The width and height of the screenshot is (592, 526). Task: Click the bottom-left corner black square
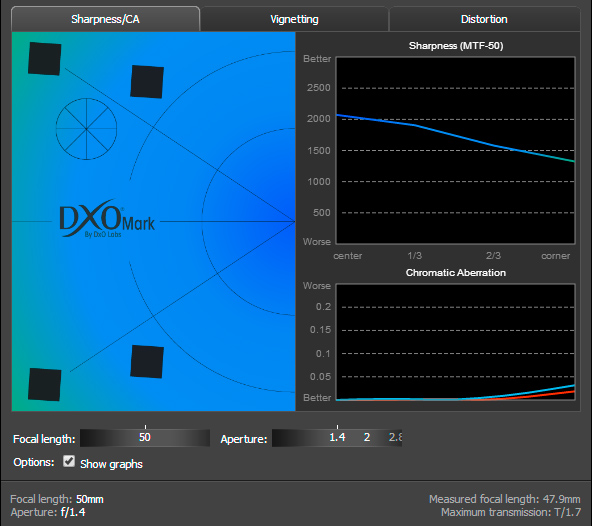[45, 384]
